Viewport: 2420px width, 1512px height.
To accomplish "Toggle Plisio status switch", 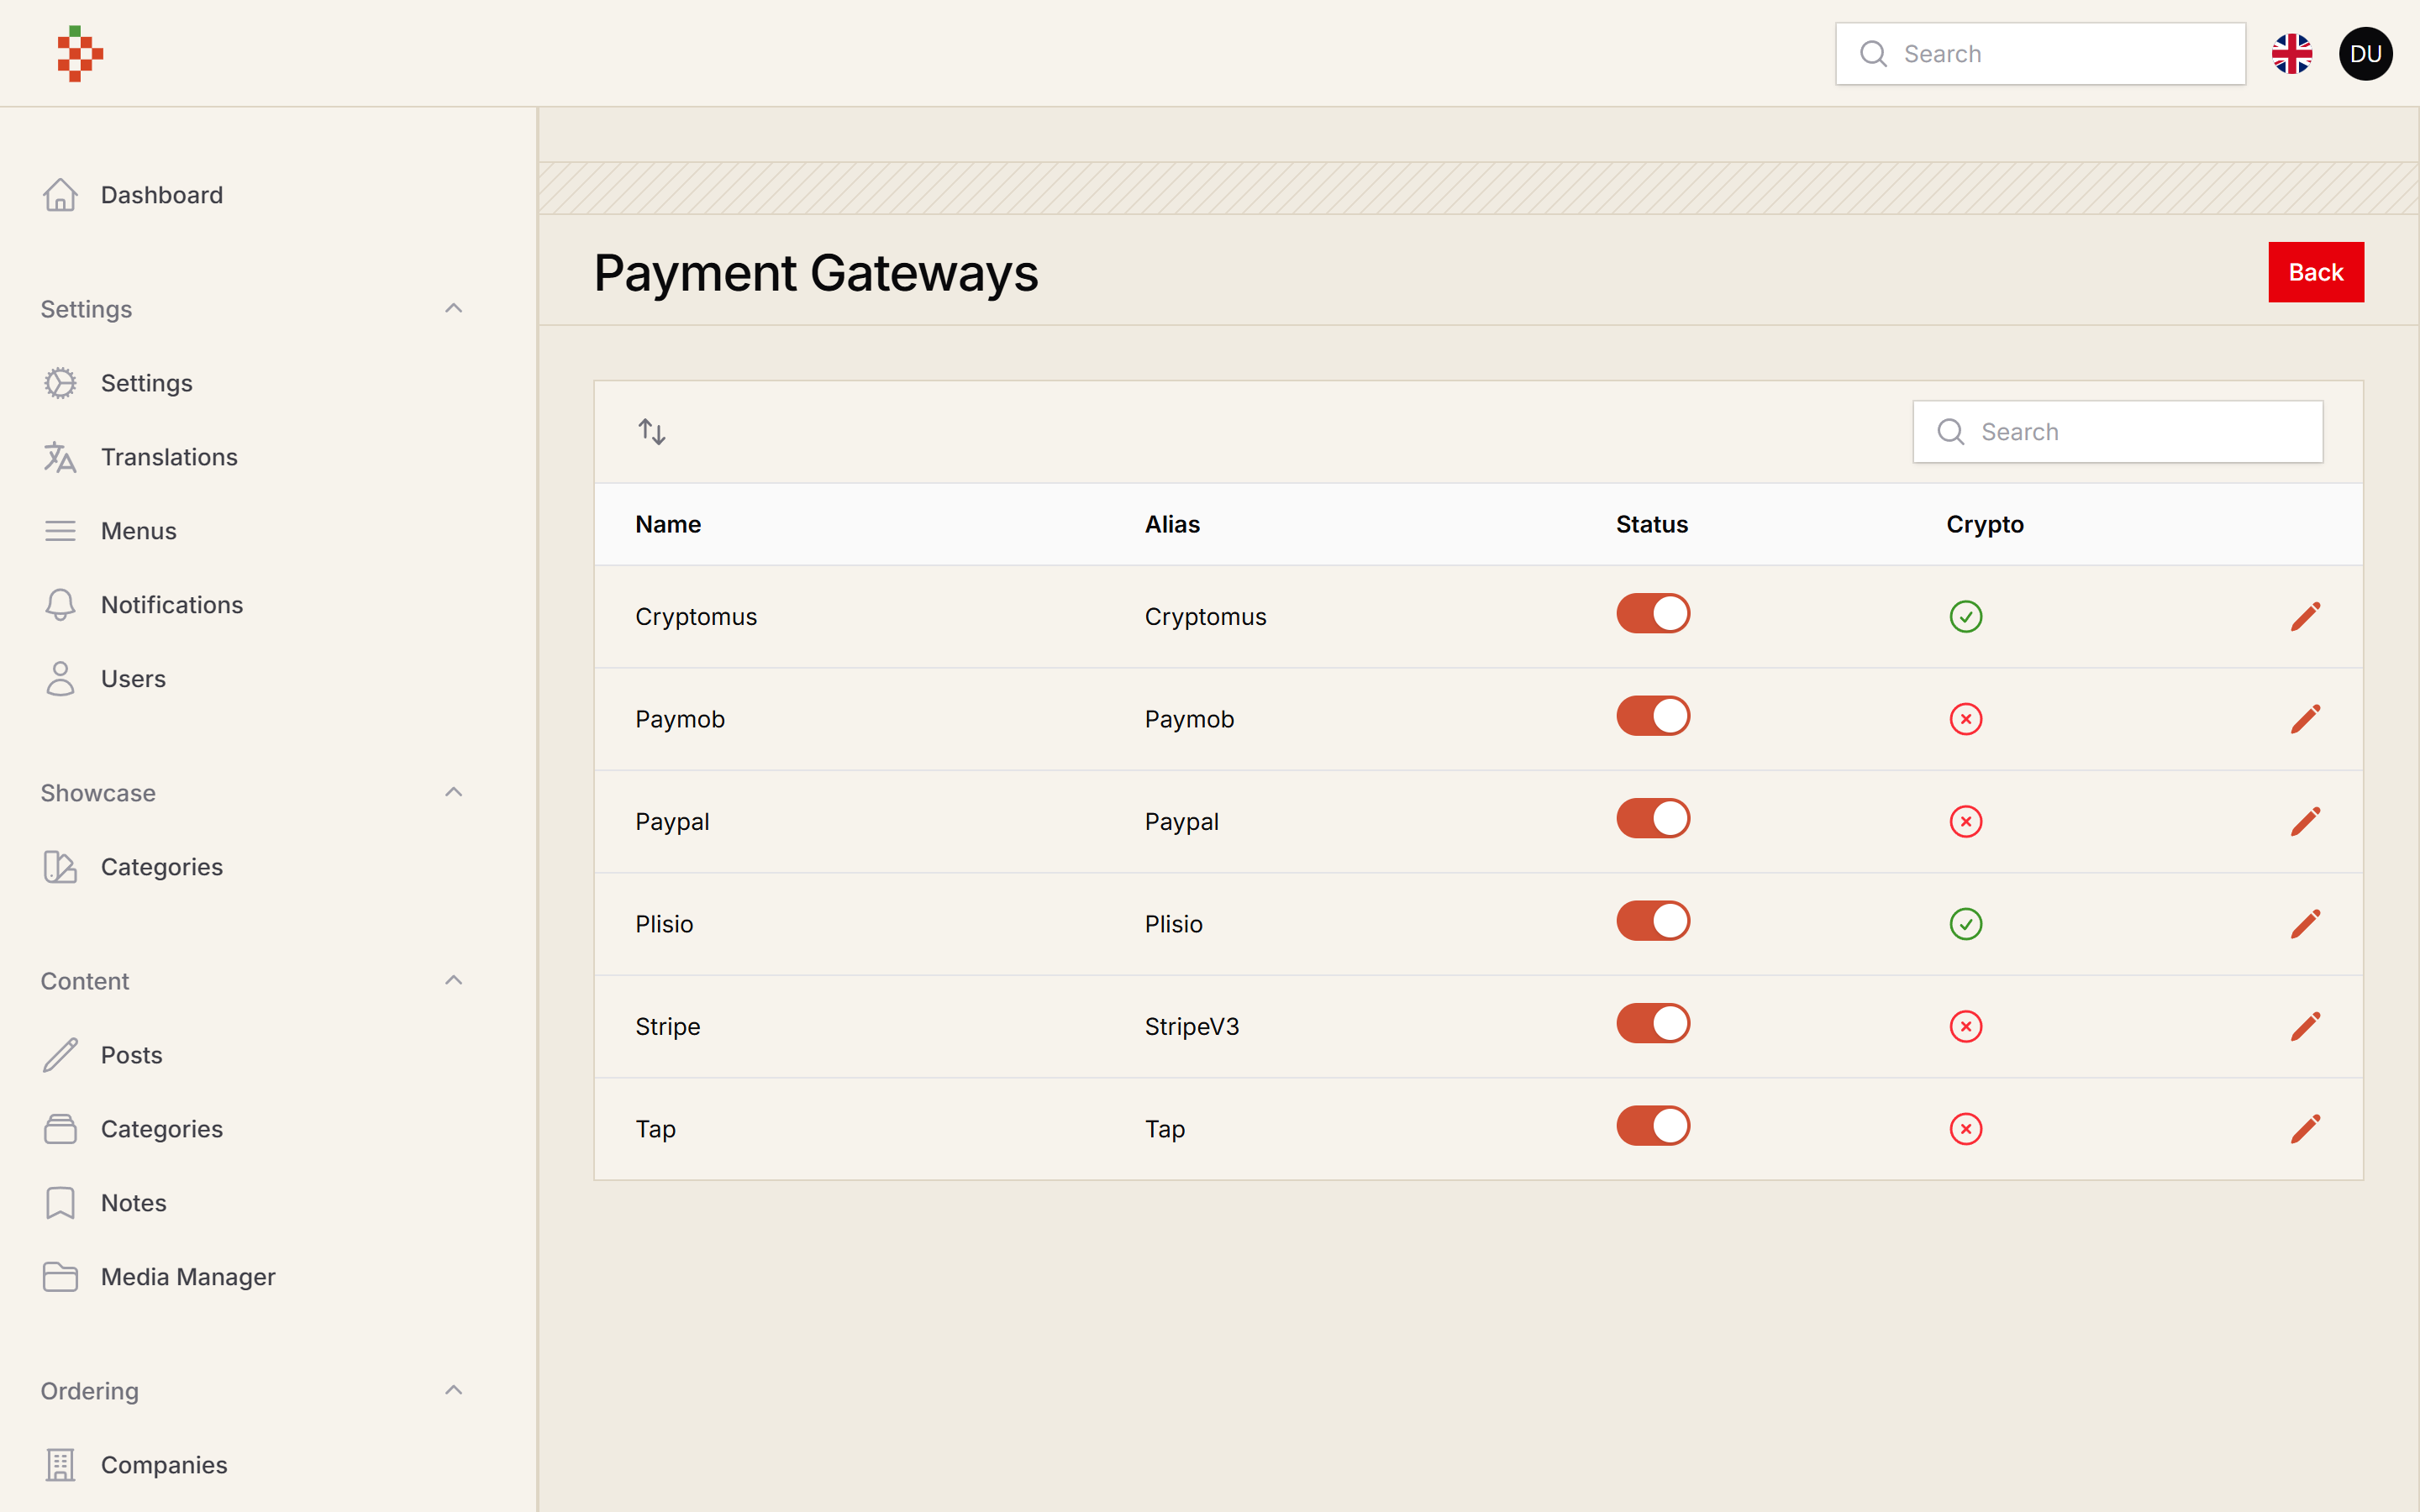I will 1653,921.
